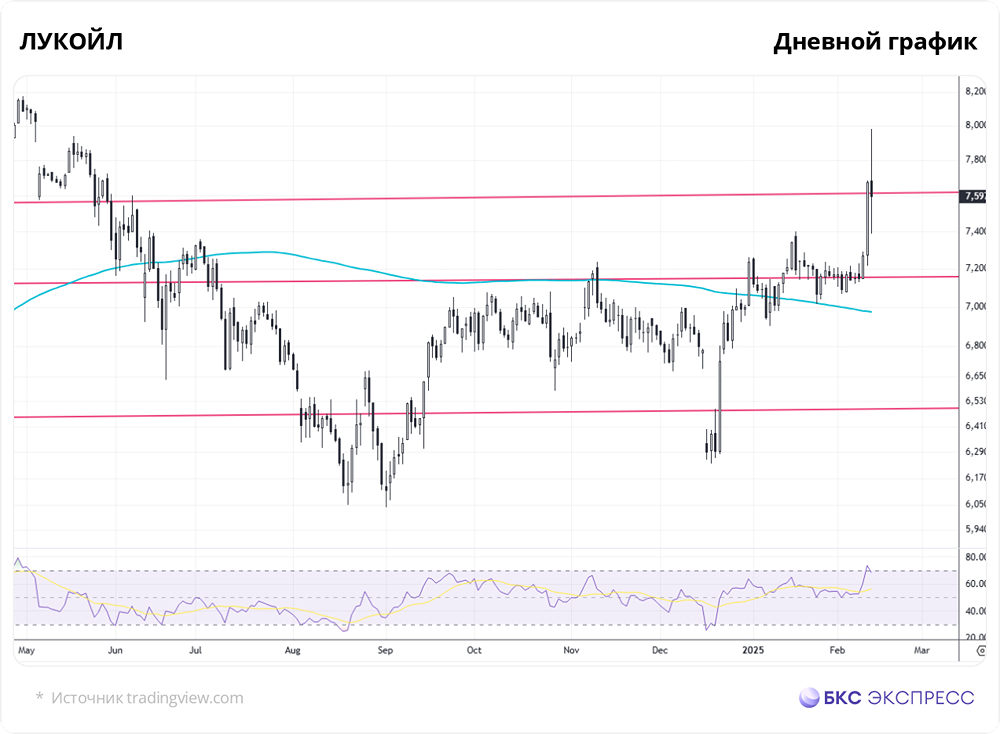Image resolution: width=1000 pixels, height=734 pixels.
Task: Click the 2025 label on the time axis
Action: [x=753, y=650]
